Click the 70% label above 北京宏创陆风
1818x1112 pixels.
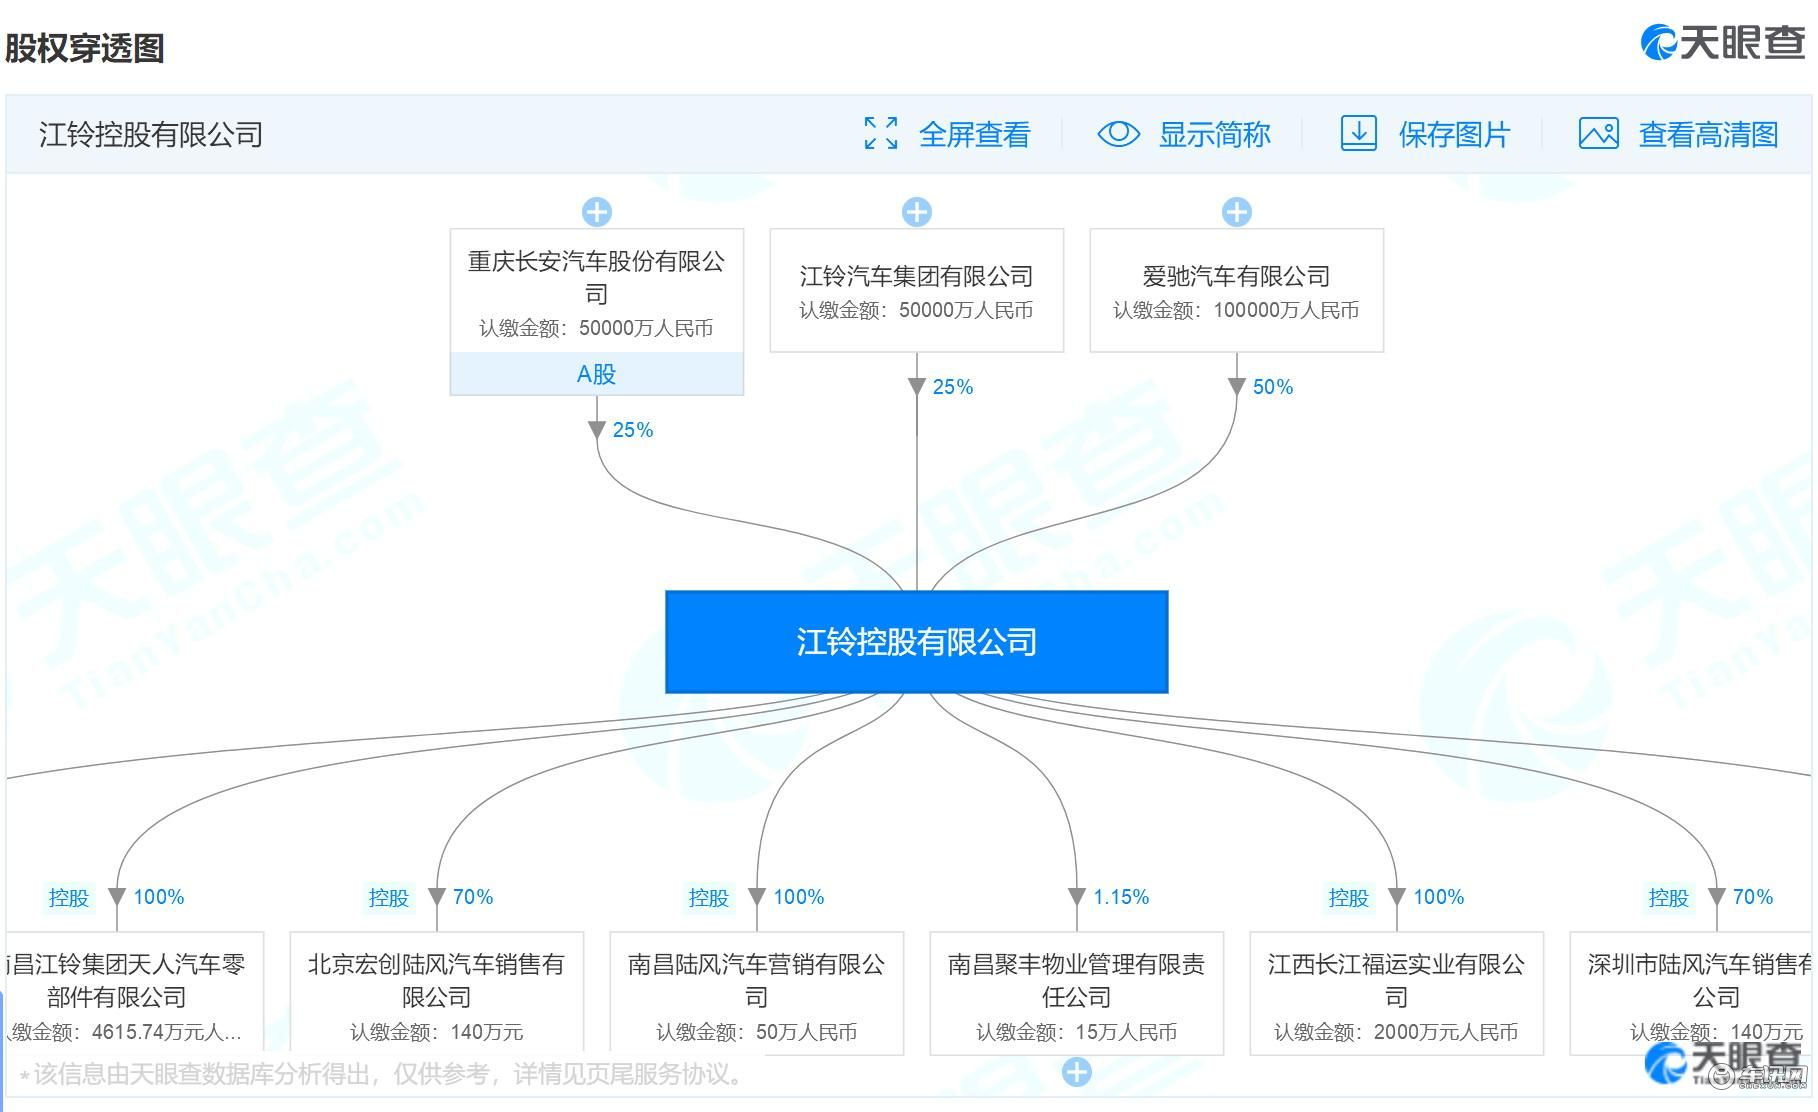click(x=473, y=897)
